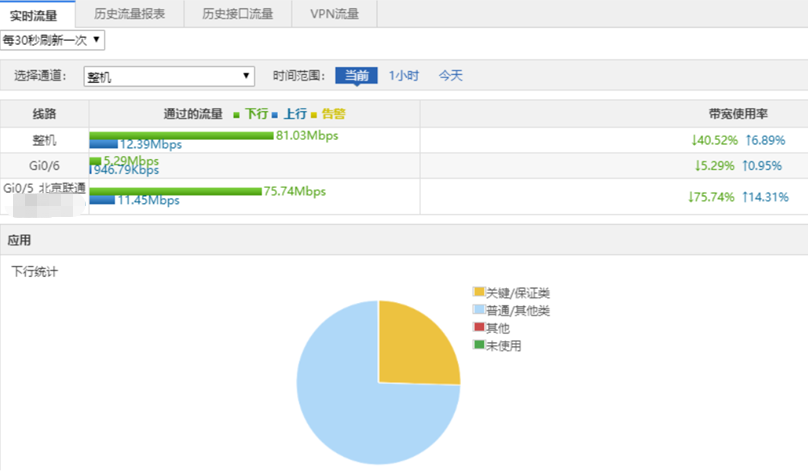Choose the 今天 time range link
The image size is (808, 472).
pos(450,75)
